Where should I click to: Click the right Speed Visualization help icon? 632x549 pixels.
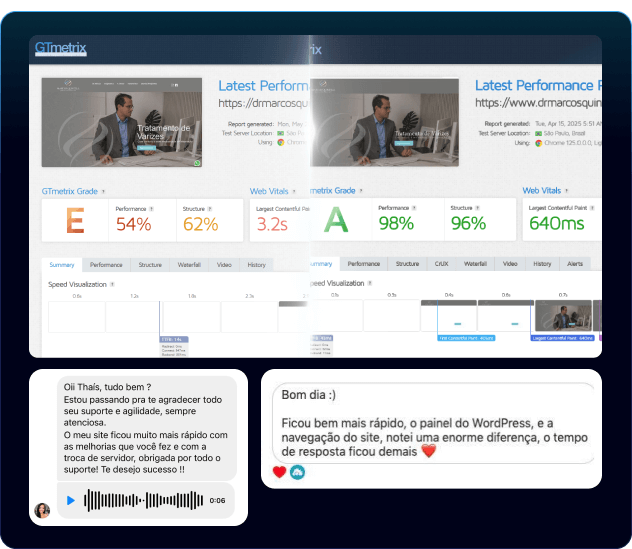[x=370, y=283]
